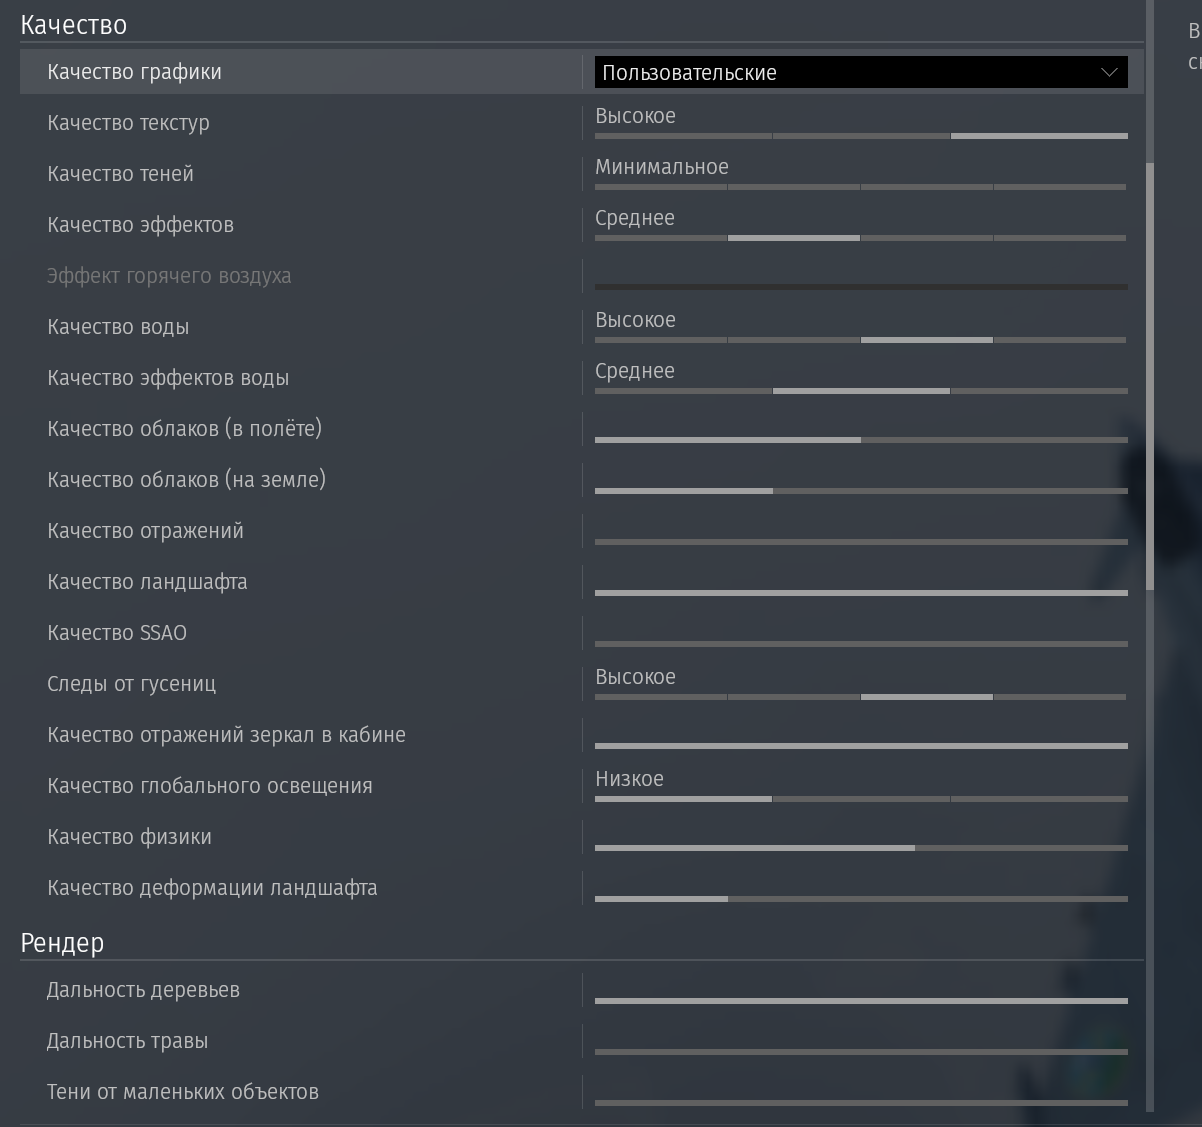The image size is (1202, 1127).
Task: Click Качество облаков (на земле) slider
Action: pos(860,491)
